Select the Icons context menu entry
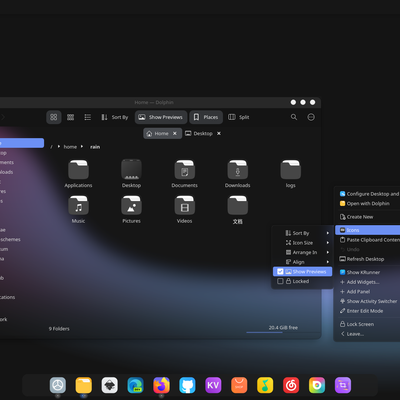 (x=367, y=230)
